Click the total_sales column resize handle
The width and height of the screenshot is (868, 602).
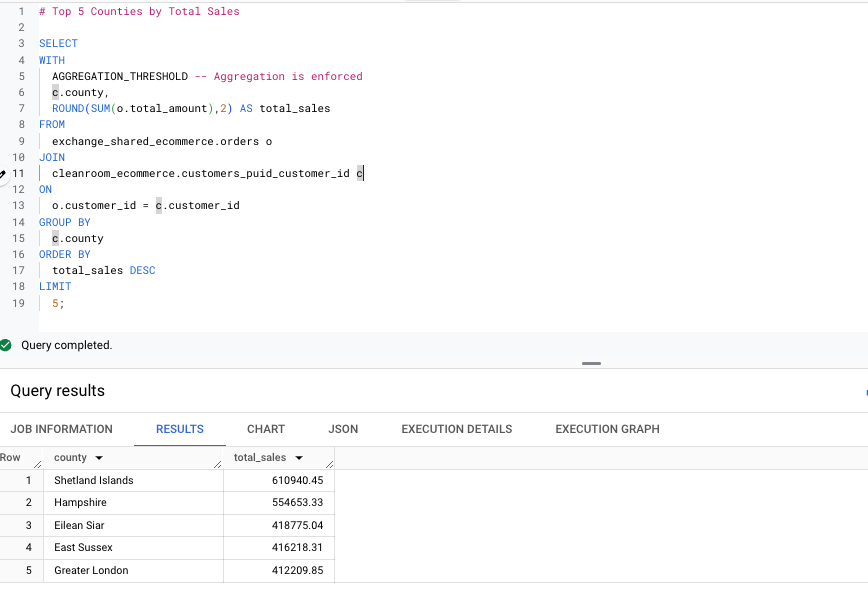pyautogui.click(x=330, y=464)
